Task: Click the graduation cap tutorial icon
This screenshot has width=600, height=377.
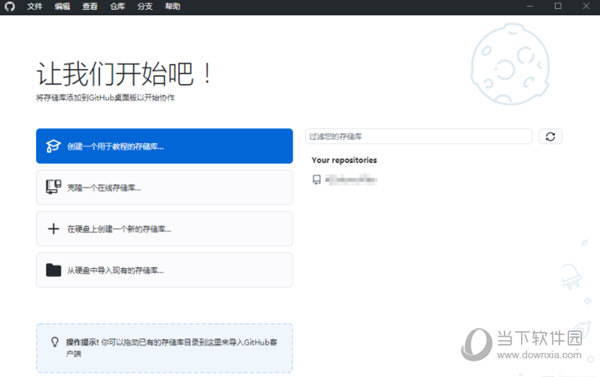Action: 53,146
